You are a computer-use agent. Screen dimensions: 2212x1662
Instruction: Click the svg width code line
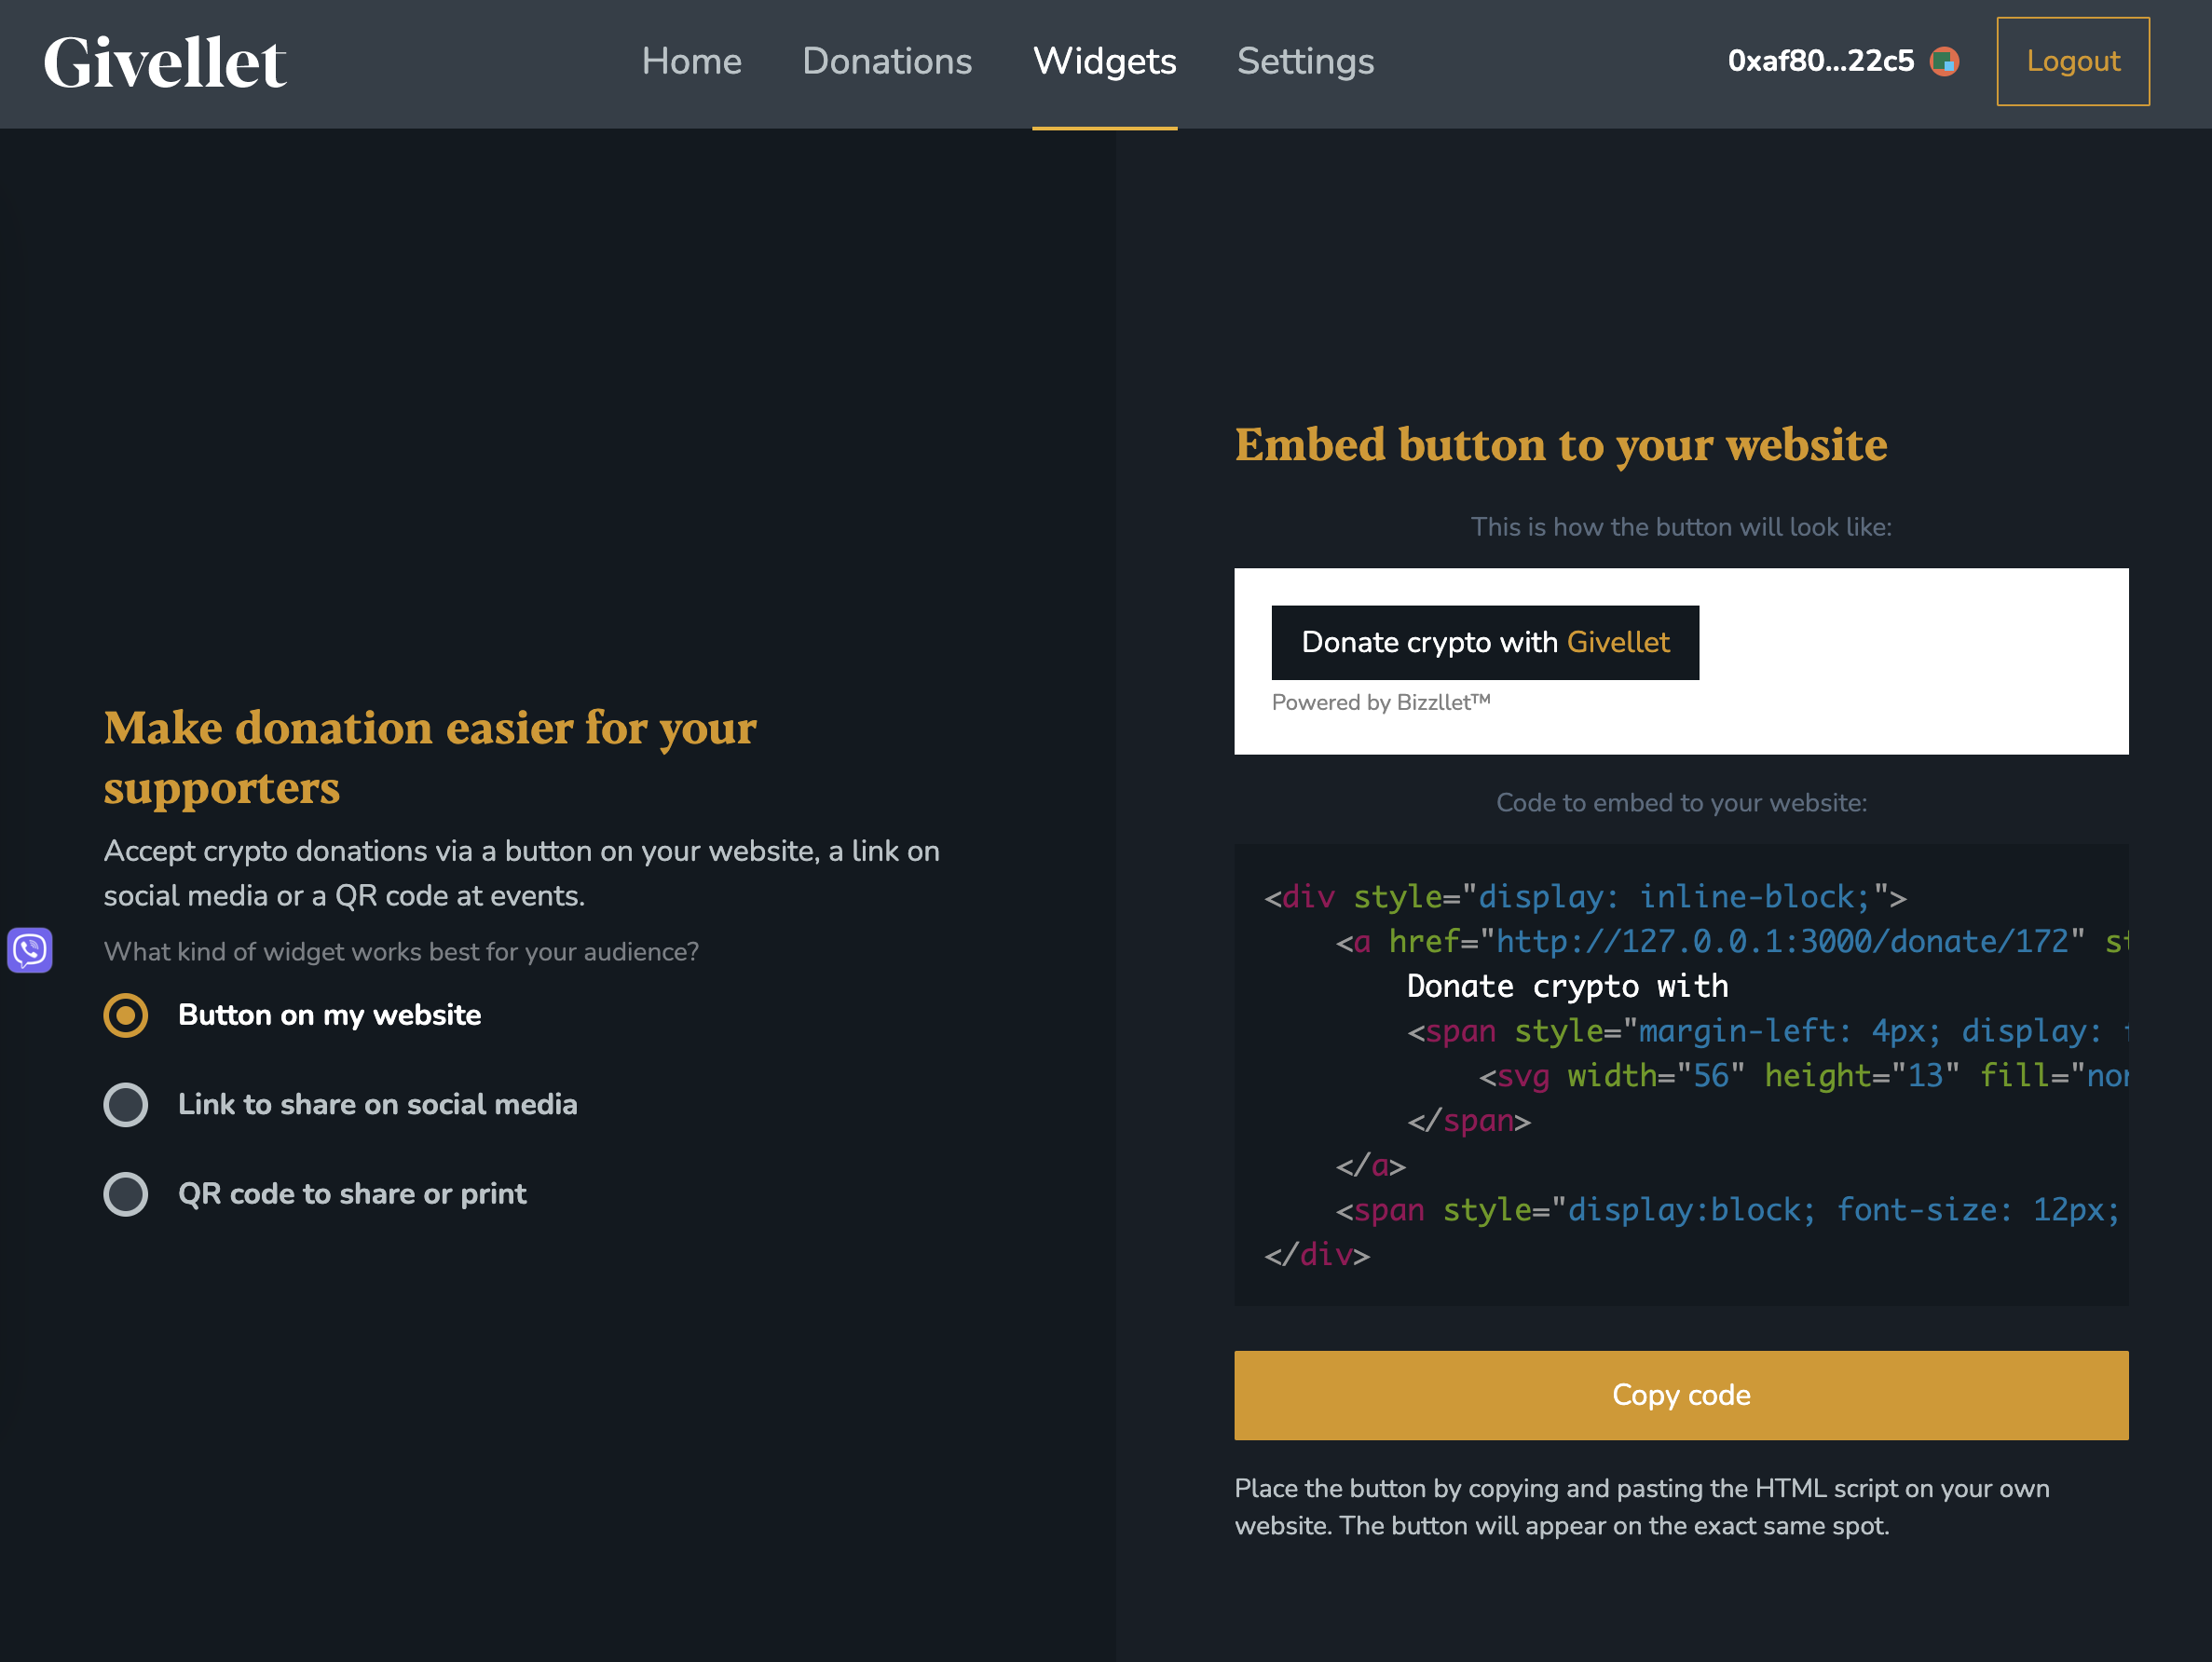1802,1076
